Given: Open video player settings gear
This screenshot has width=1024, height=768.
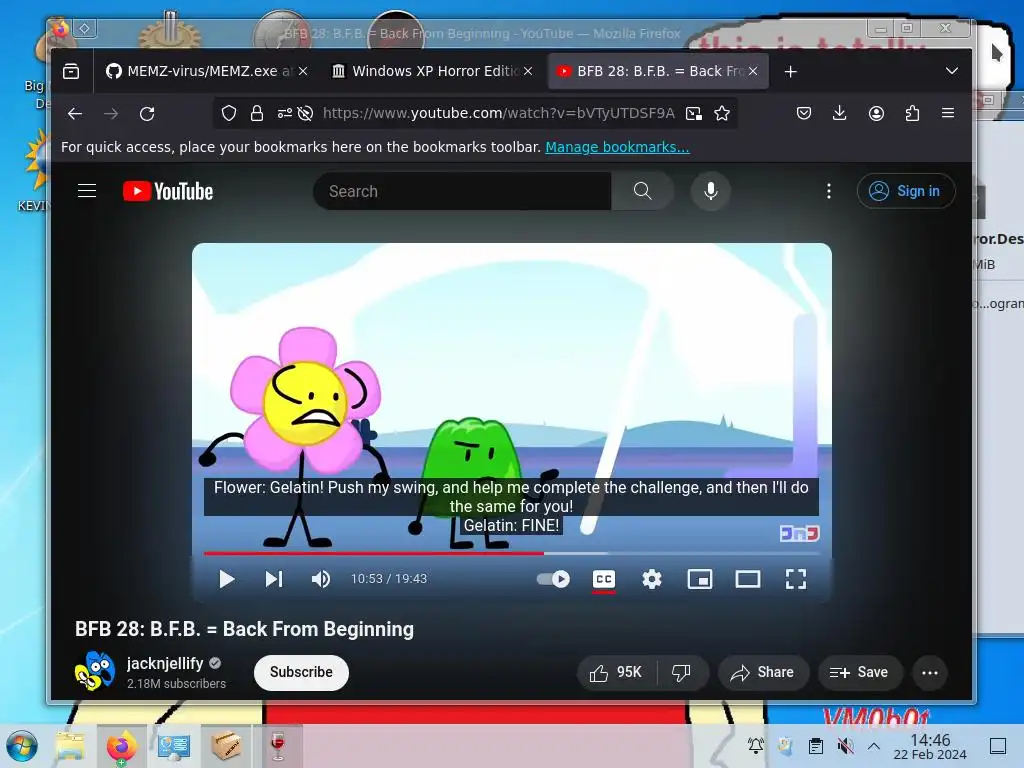Looking at the screenshot, I should pos(652,579).
